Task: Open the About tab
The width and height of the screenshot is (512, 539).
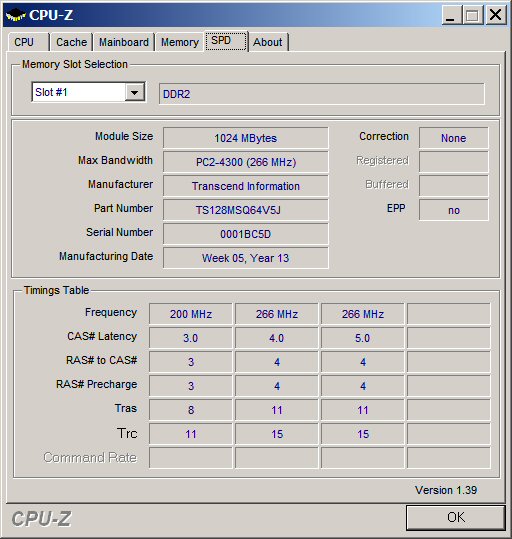Action: pos(268,42)
